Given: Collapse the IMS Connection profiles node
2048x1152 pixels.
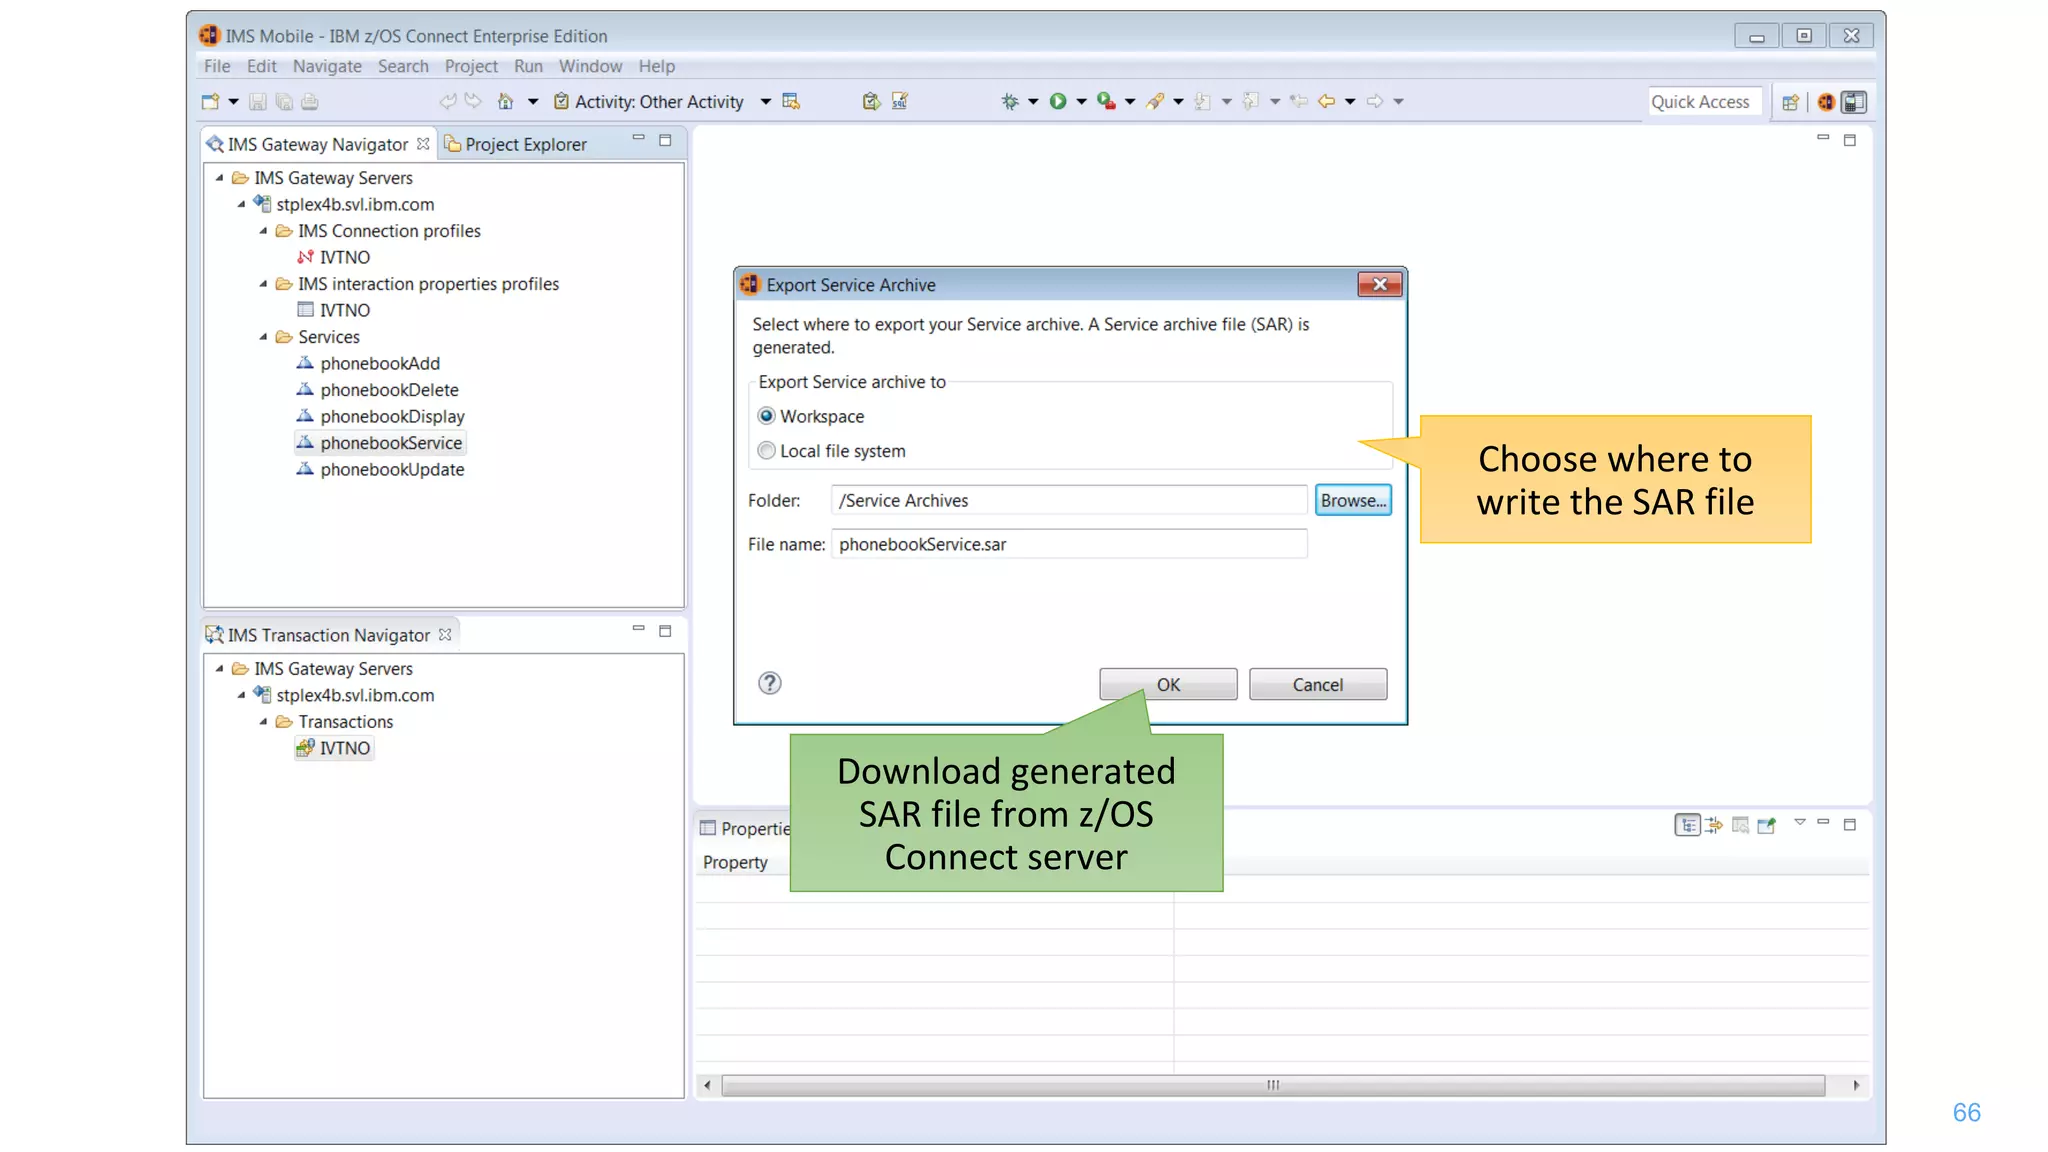Looking at the screenshot, I should [263, 230].
